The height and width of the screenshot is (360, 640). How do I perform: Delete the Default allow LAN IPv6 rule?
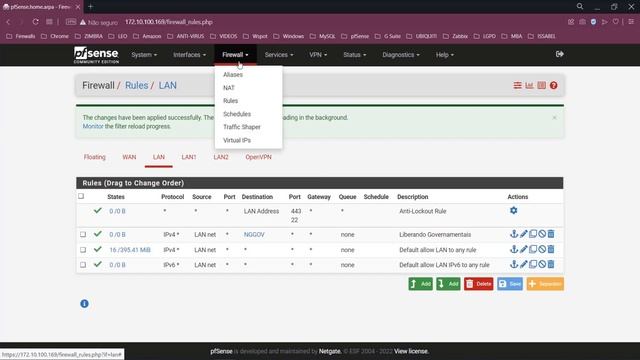551,264
